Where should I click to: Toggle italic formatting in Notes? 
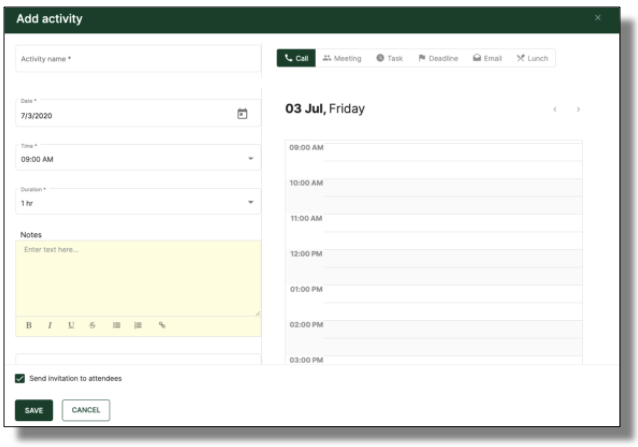[50, 325]
